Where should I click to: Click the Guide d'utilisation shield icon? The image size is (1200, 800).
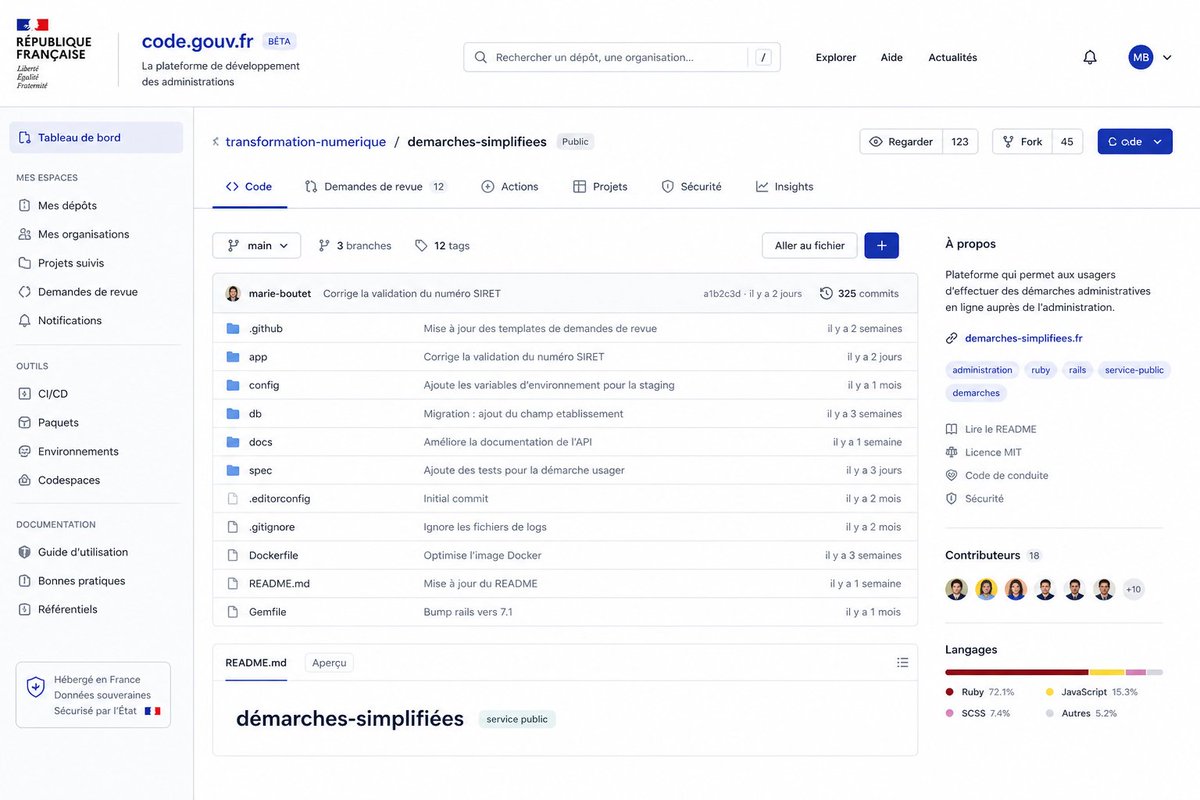coord(25,552)
